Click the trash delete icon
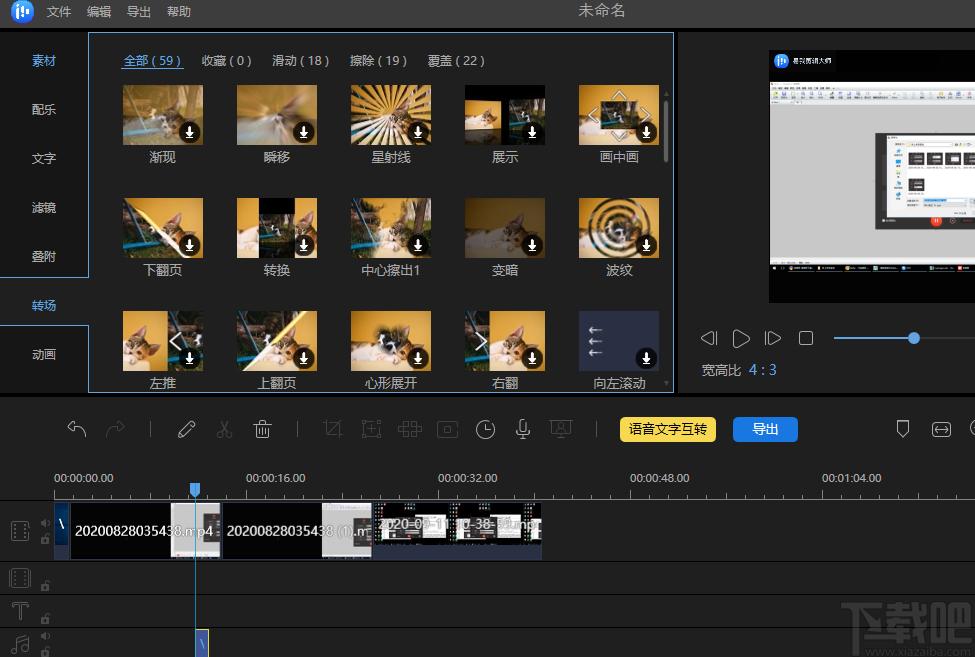 point(262,429)
